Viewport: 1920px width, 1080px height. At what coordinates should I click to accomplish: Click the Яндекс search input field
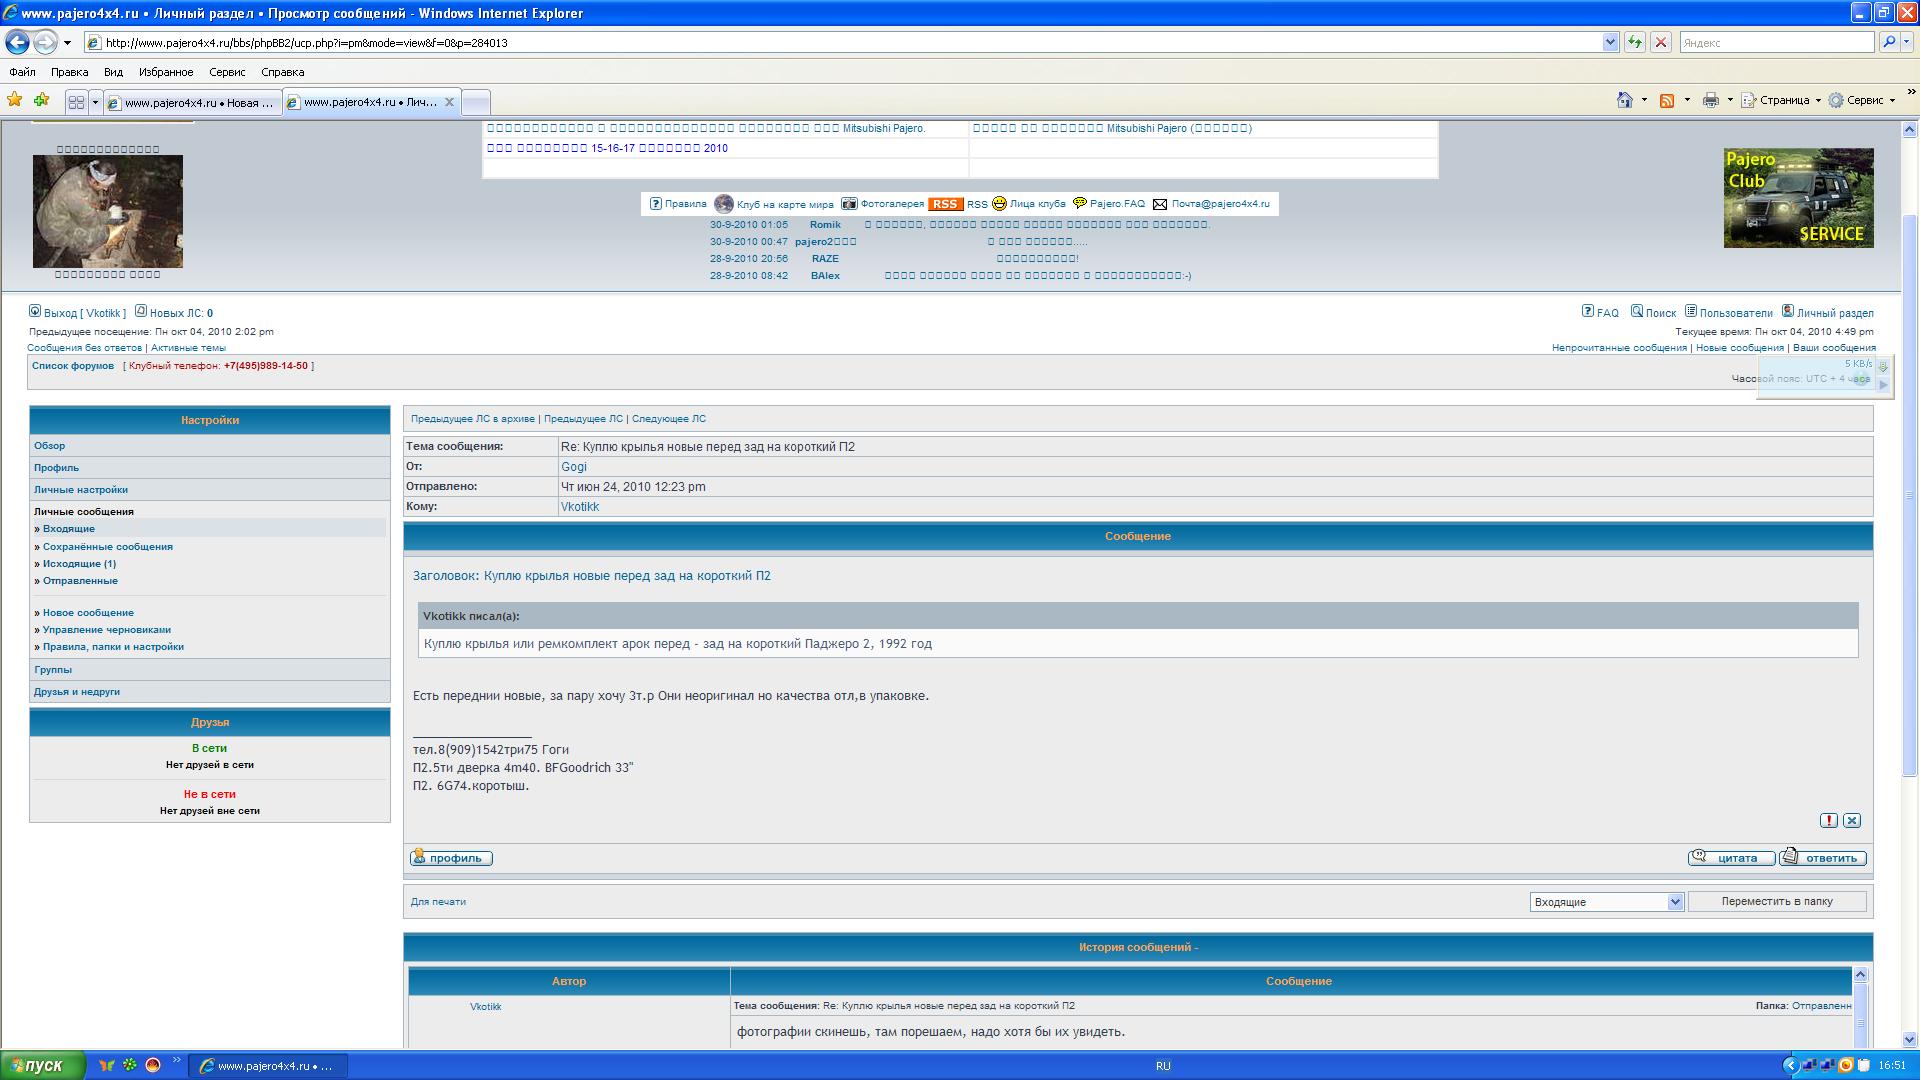pyautogui.click(x=1777, y=42)
